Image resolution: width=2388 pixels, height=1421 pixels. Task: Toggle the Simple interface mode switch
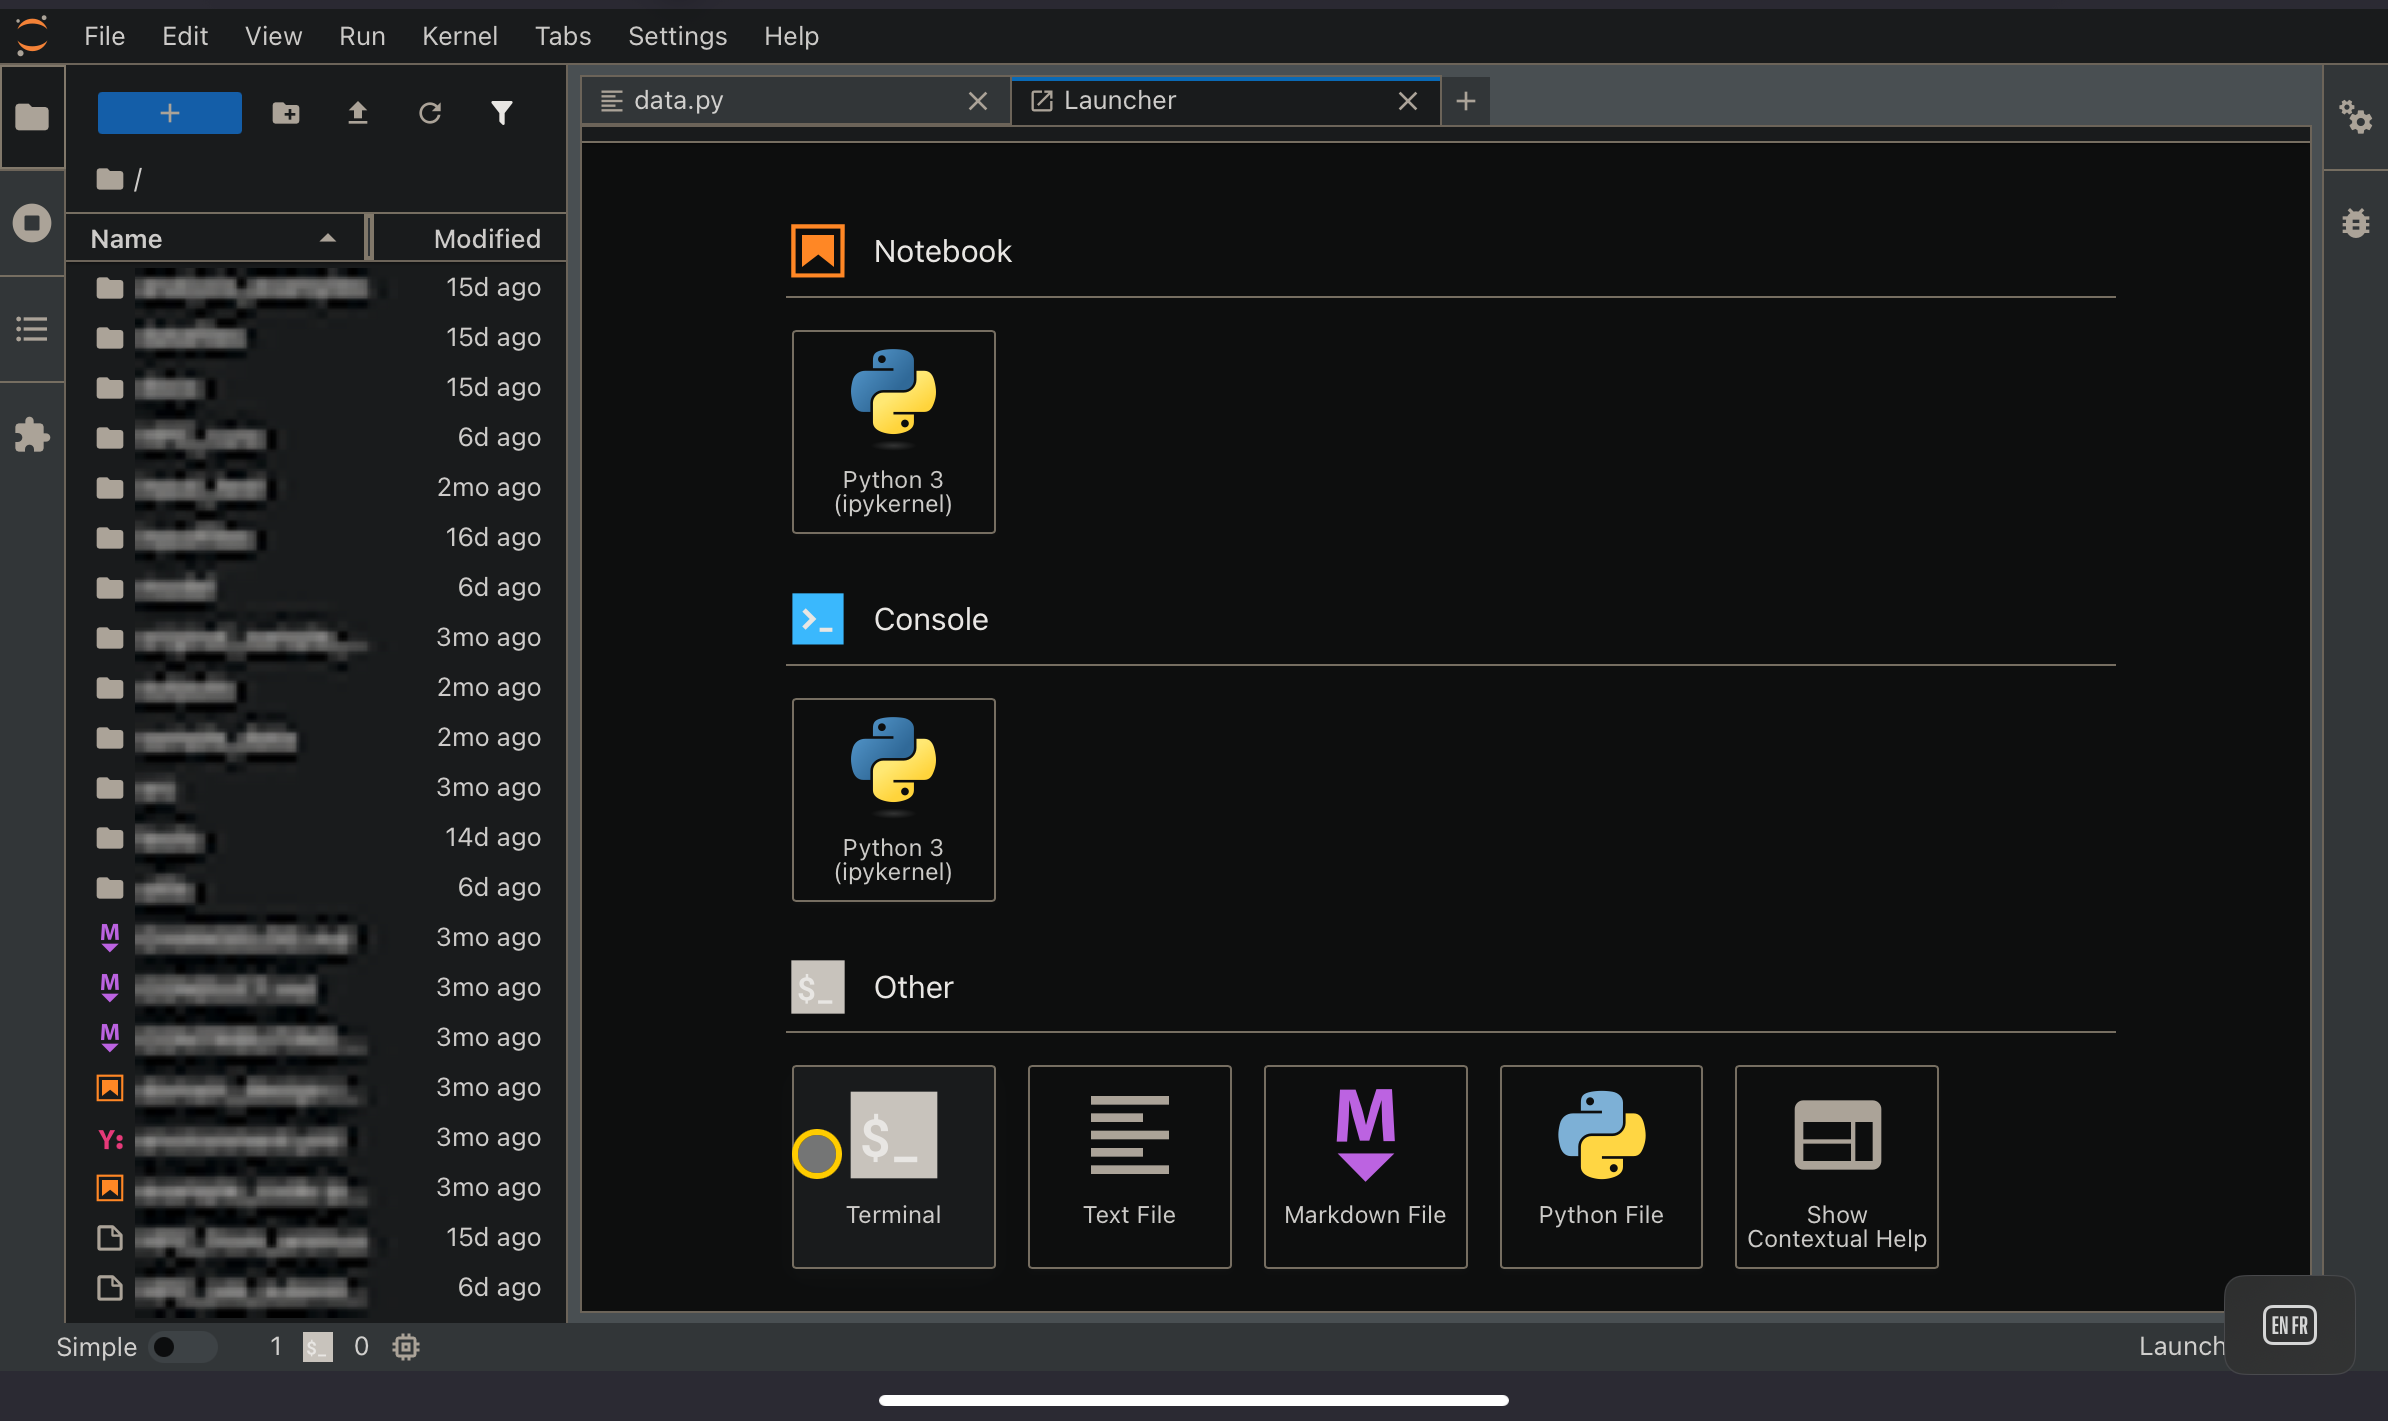[x=183, y=1347]
